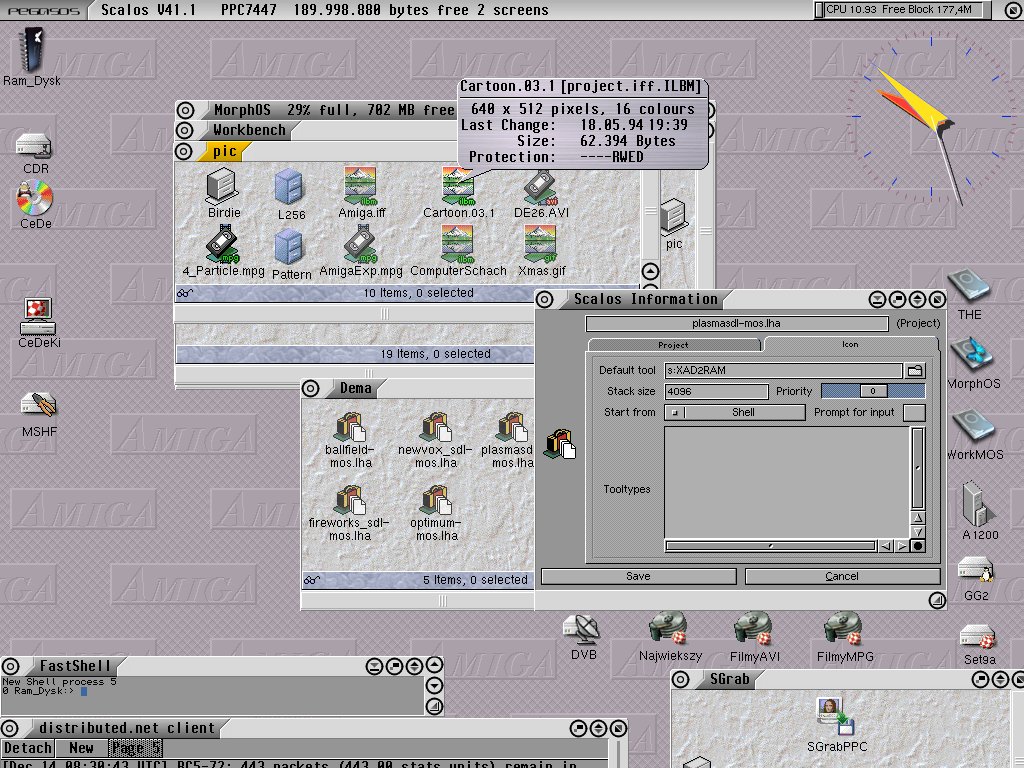Click the "5 Items, 0 selected" status text
Screen dimensions: 1024x768
[475, 580]
